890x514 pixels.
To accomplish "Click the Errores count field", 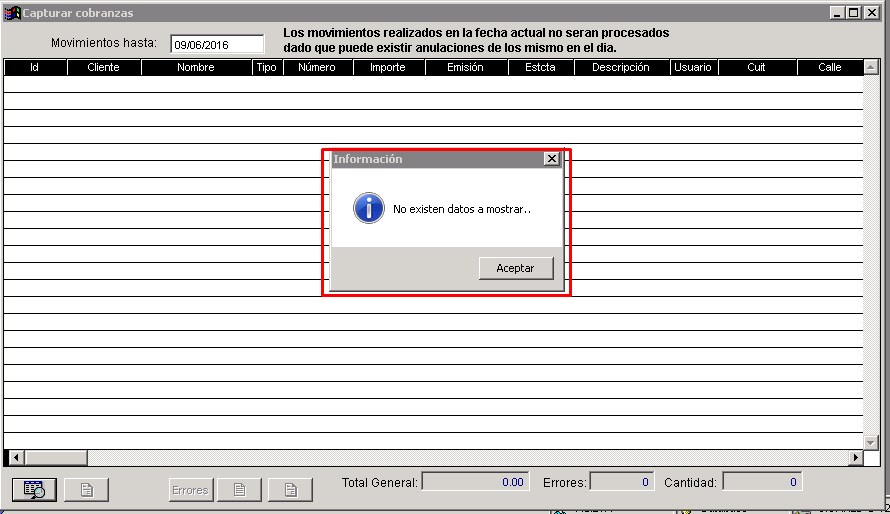I will coord(622,482).
